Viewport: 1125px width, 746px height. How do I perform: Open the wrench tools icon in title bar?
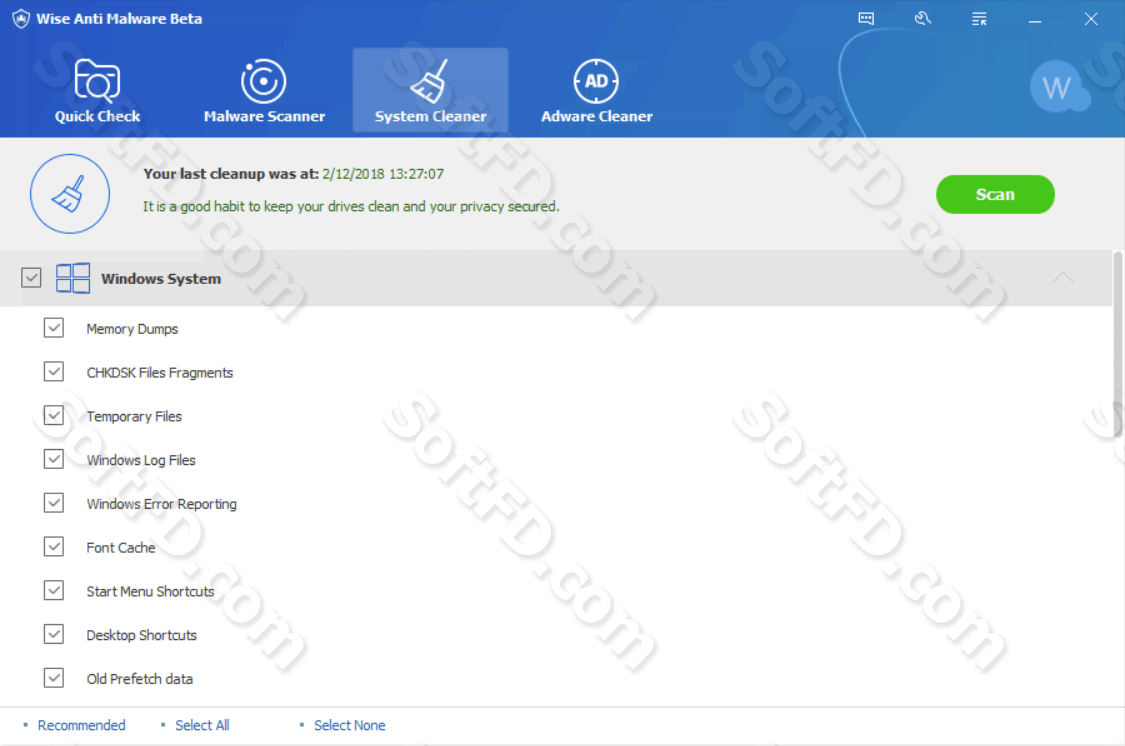923,19
